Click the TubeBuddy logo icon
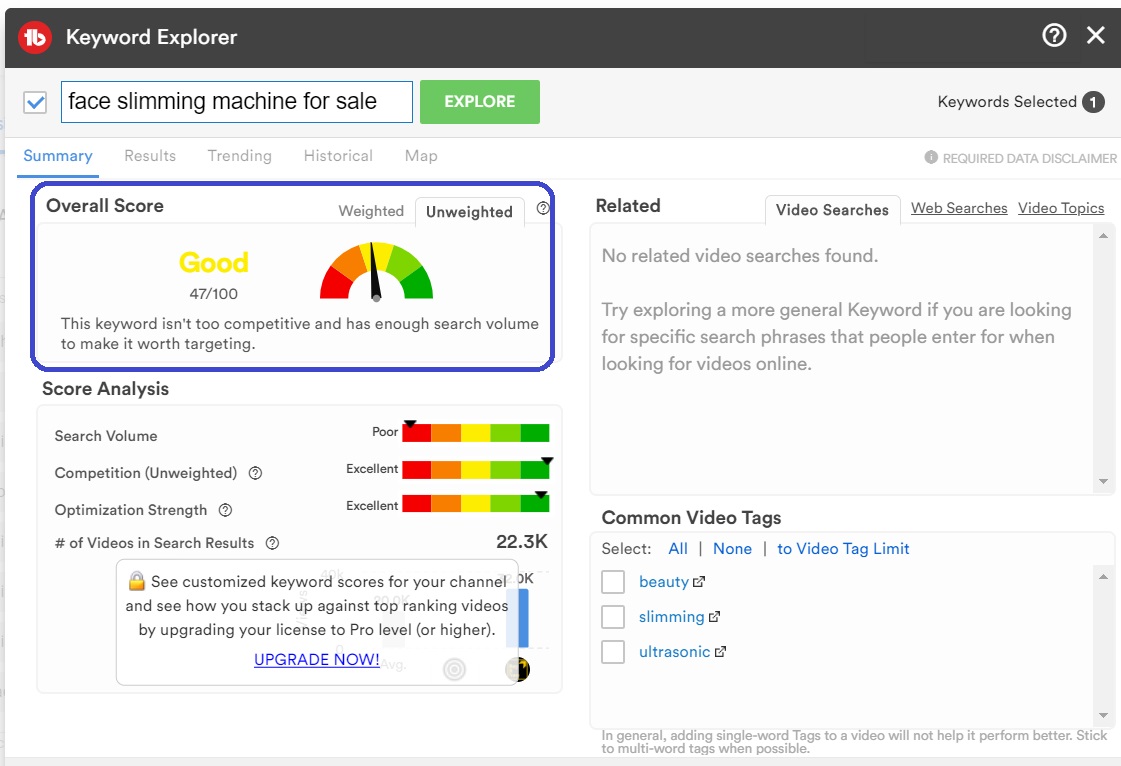The image size is (1121, 766). click(34, 37)
